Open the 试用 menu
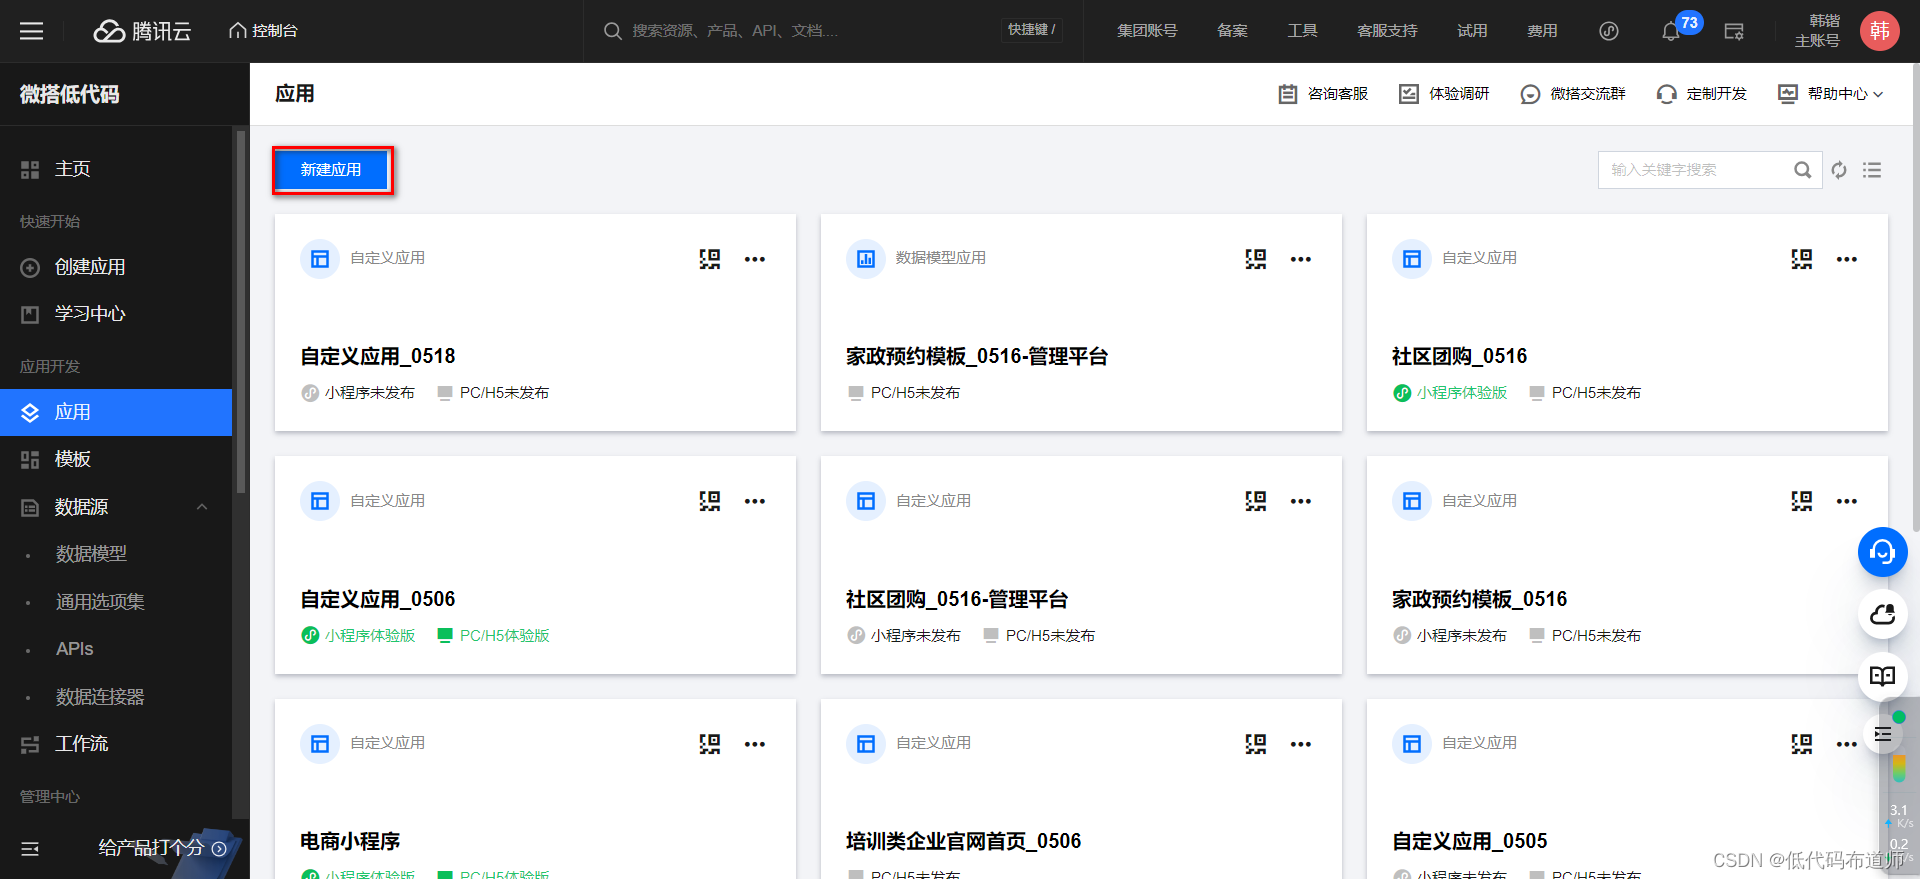1920x879 pixels. tap(1472, 31)
